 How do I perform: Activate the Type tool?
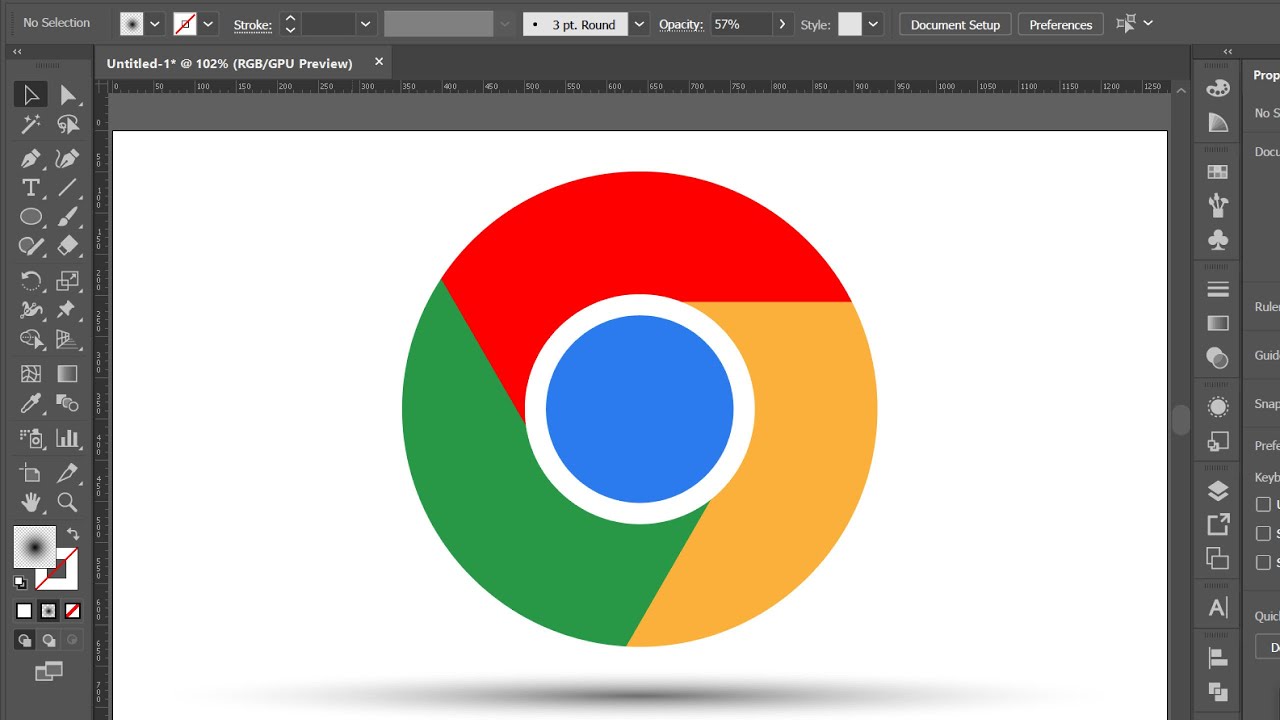31,187
